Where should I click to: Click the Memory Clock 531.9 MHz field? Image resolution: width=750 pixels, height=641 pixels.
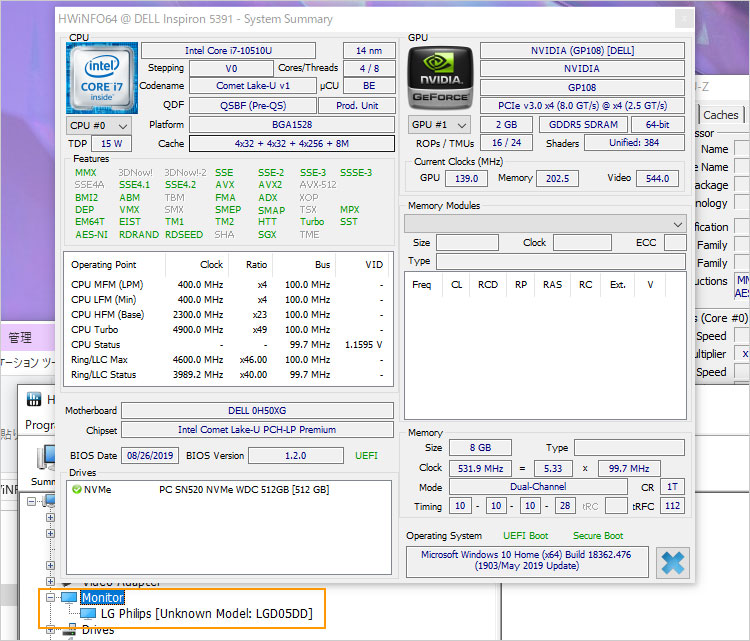pyautogui.click(x=480, y=468)
